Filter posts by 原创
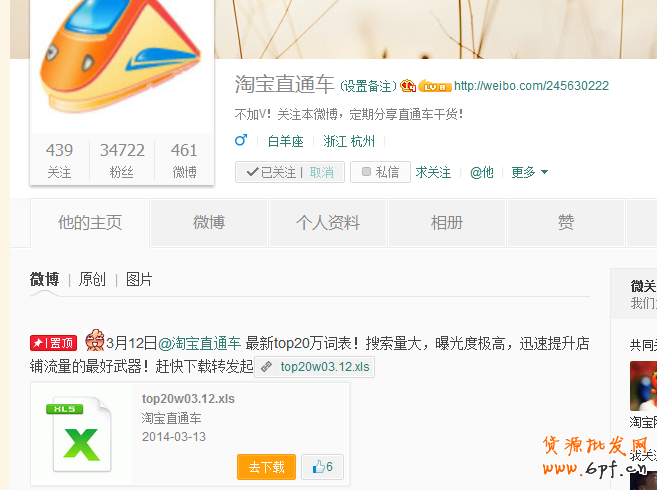 [x=92, y=279]
